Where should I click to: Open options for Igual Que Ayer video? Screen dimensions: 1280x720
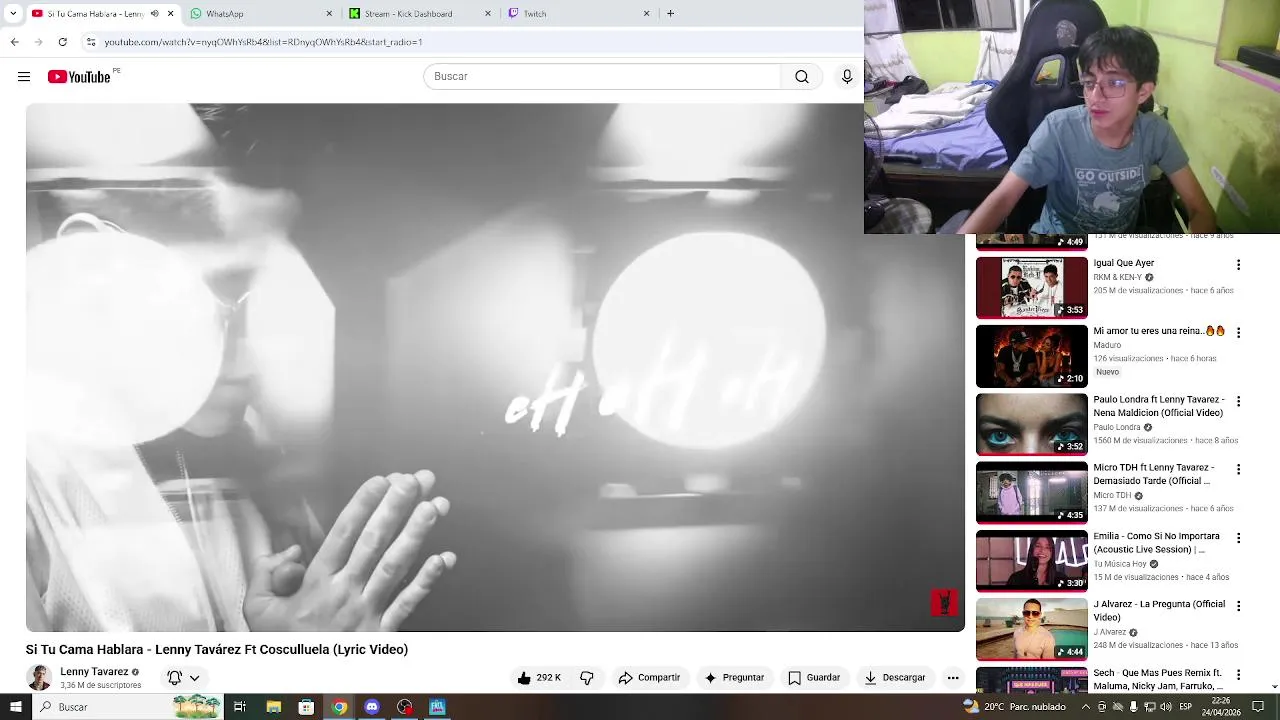coord(1238,265)
